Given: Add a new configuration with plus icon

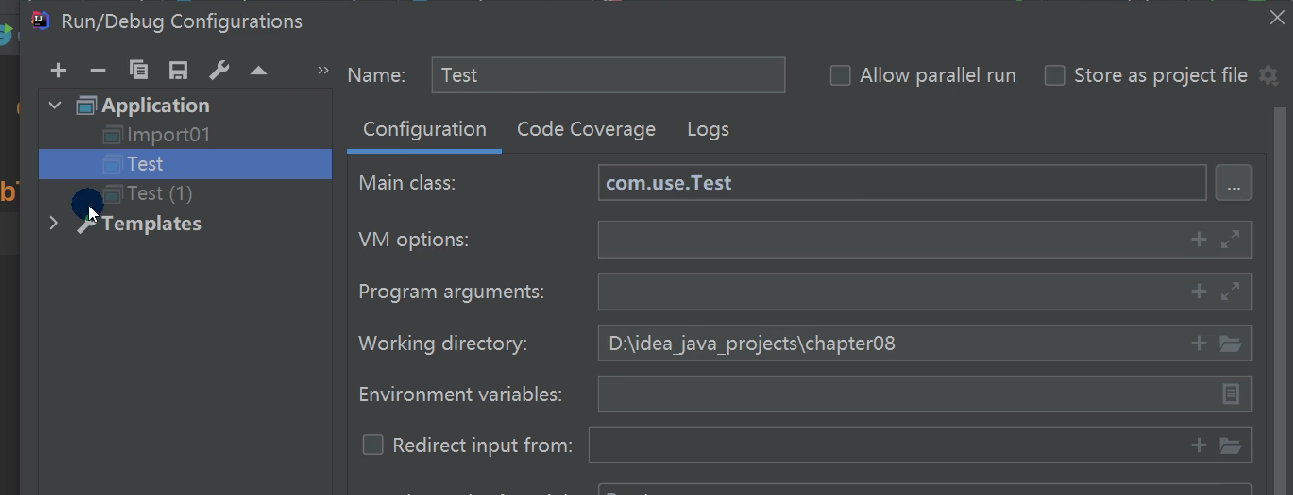Looking at the screenshot, I should [58, 70].
